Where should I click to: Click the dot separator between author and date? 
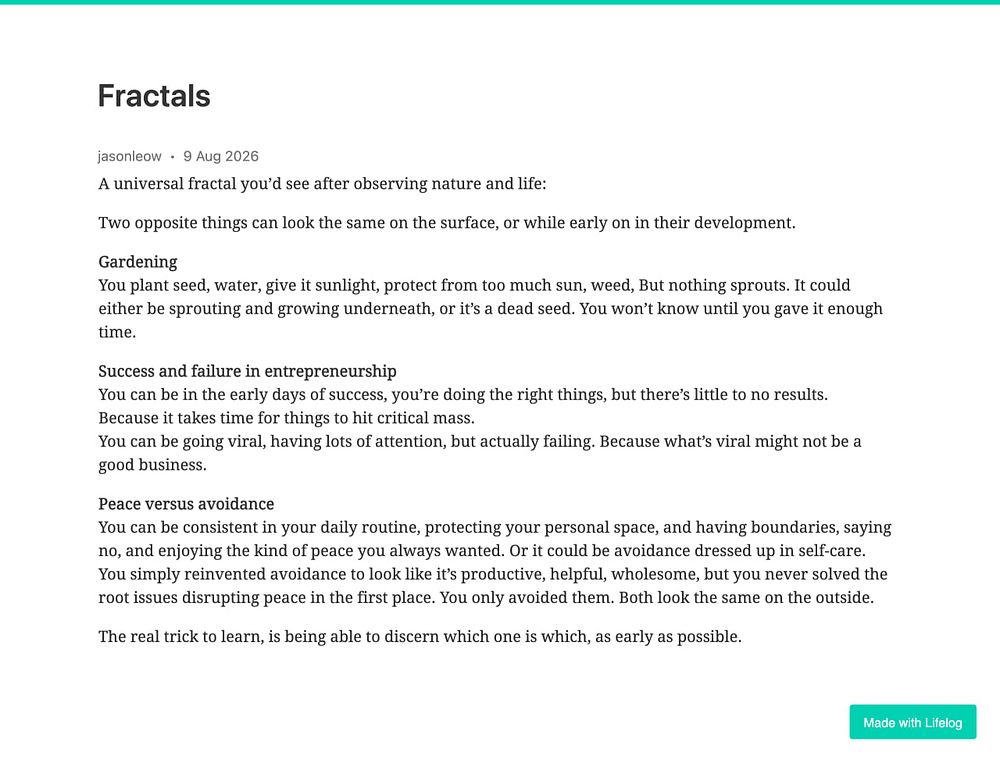pos(172,157)
